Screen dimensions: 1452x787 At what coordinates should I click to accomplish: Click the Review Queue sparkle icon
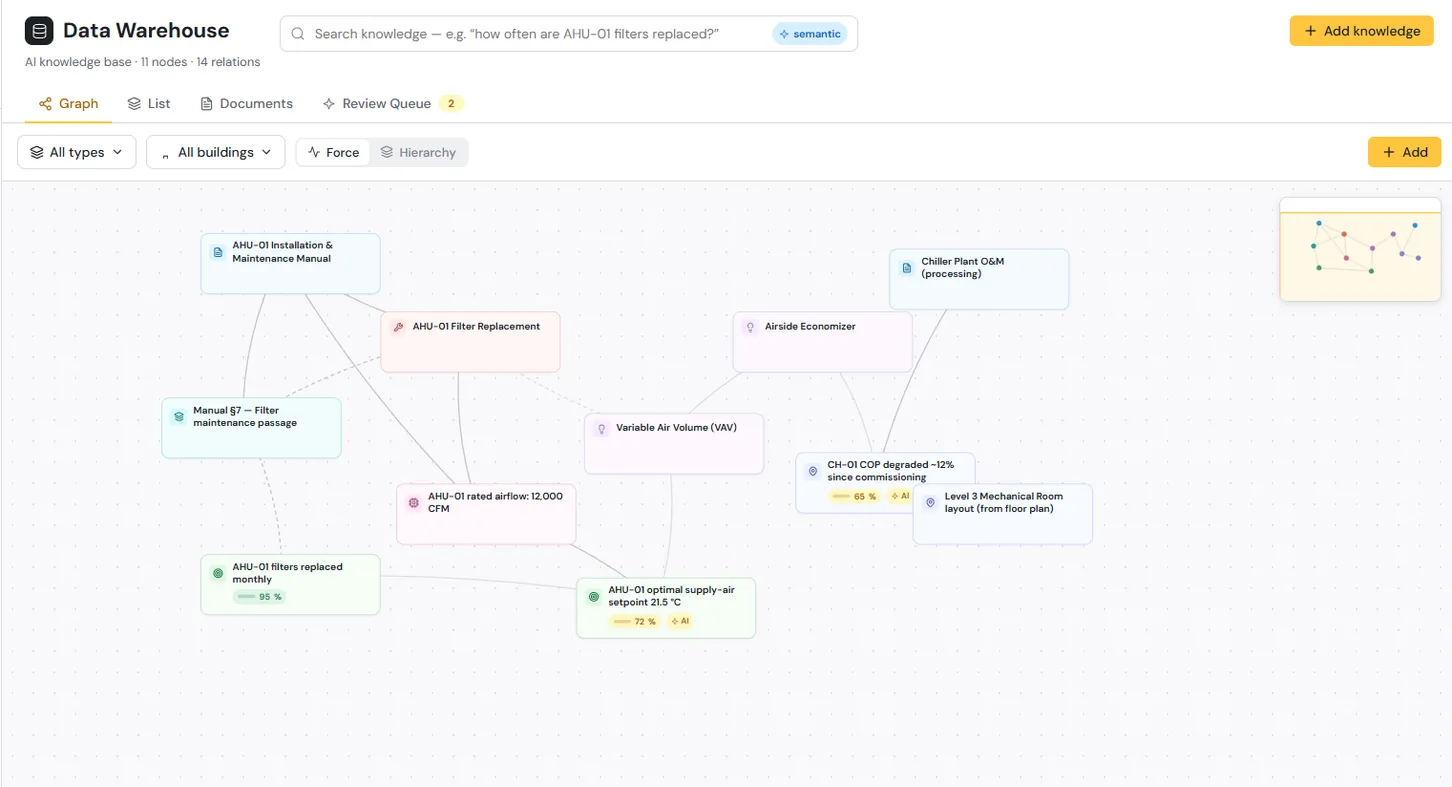(x=329, y=104)
